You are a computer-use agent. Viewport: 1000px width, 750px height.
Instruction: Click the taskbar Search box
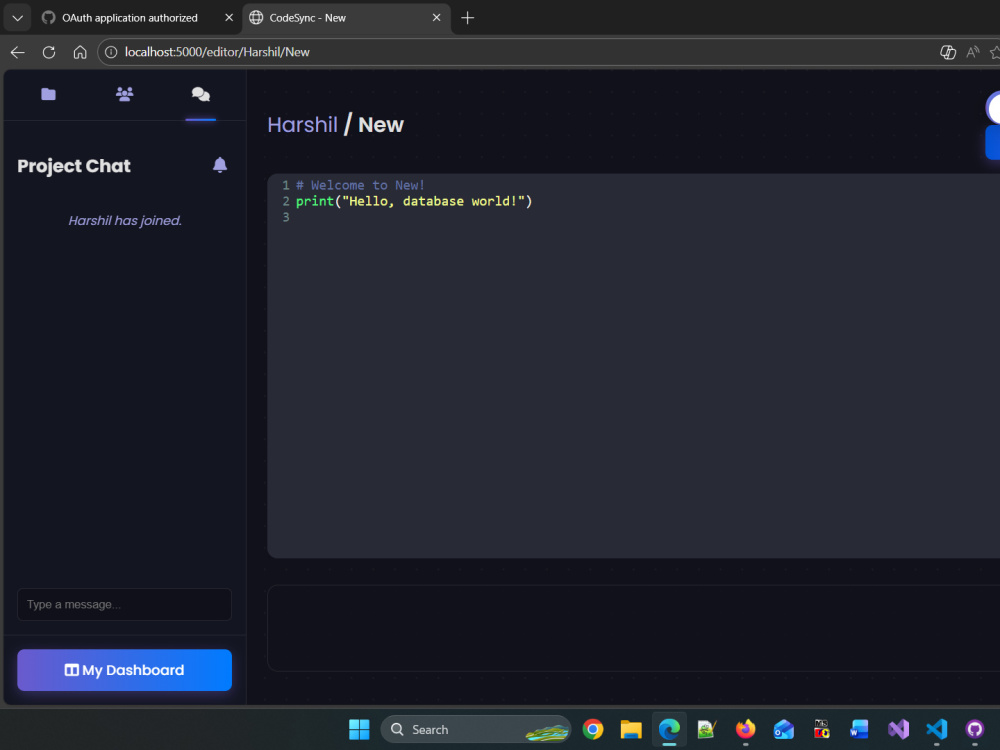[476, 729]
